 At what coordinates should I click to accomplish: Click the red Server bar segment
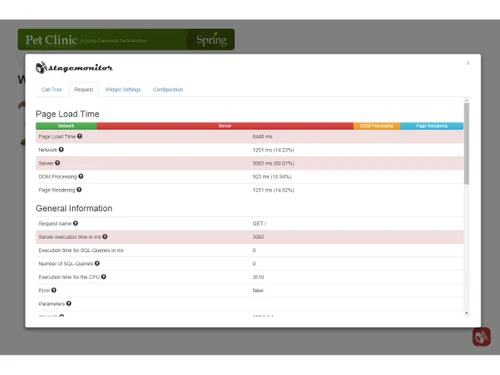coord(225,126)
